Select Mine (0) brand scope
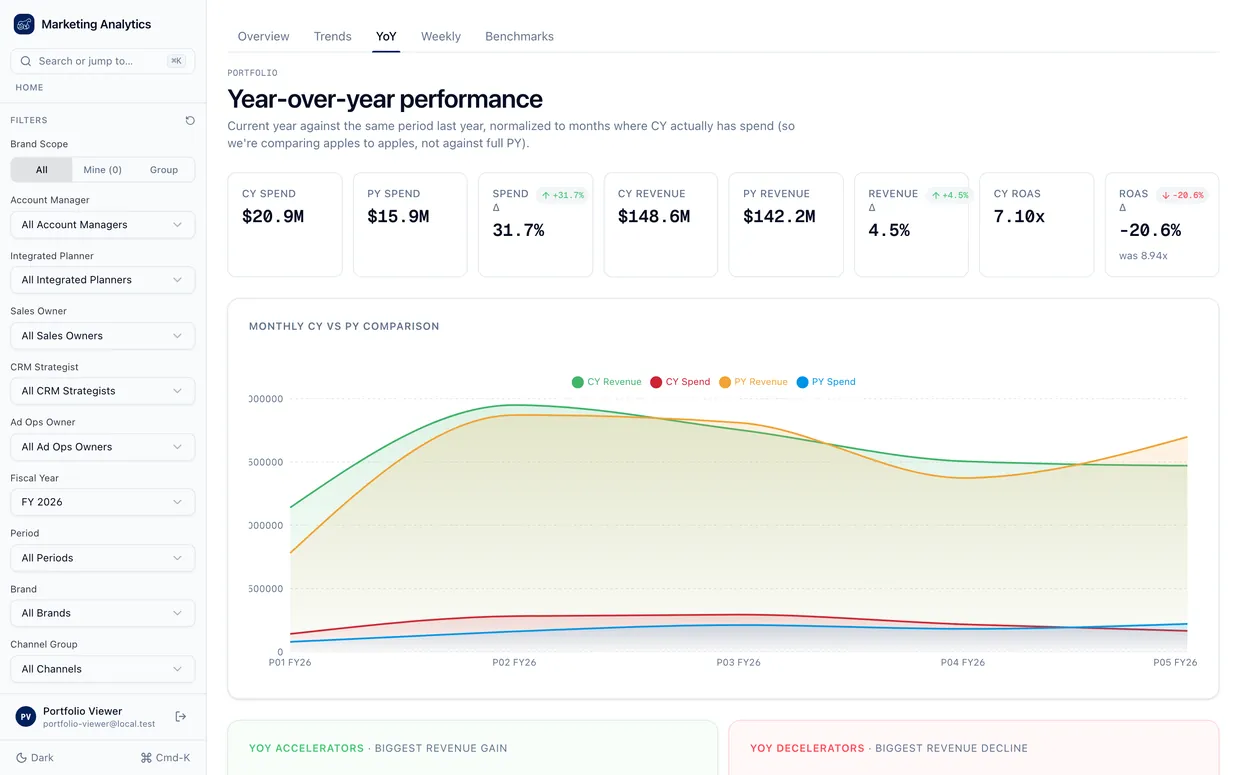1240x775 pixels. point(102,170)
